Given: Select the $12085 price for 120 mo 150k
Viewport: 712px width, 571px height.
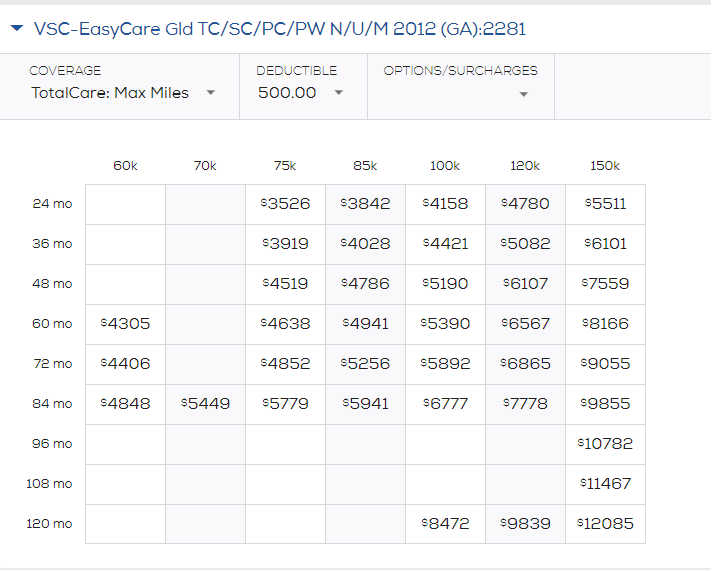Looking at the screenshot, I should coord(605,524).
